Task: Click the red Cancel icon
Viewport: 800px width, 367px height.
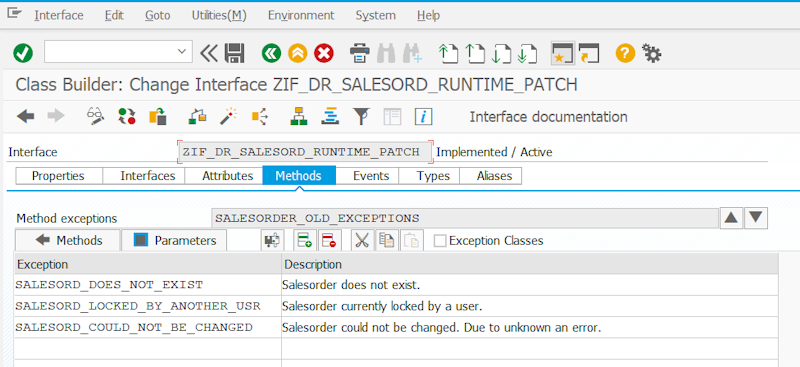Action: point(324,53)
